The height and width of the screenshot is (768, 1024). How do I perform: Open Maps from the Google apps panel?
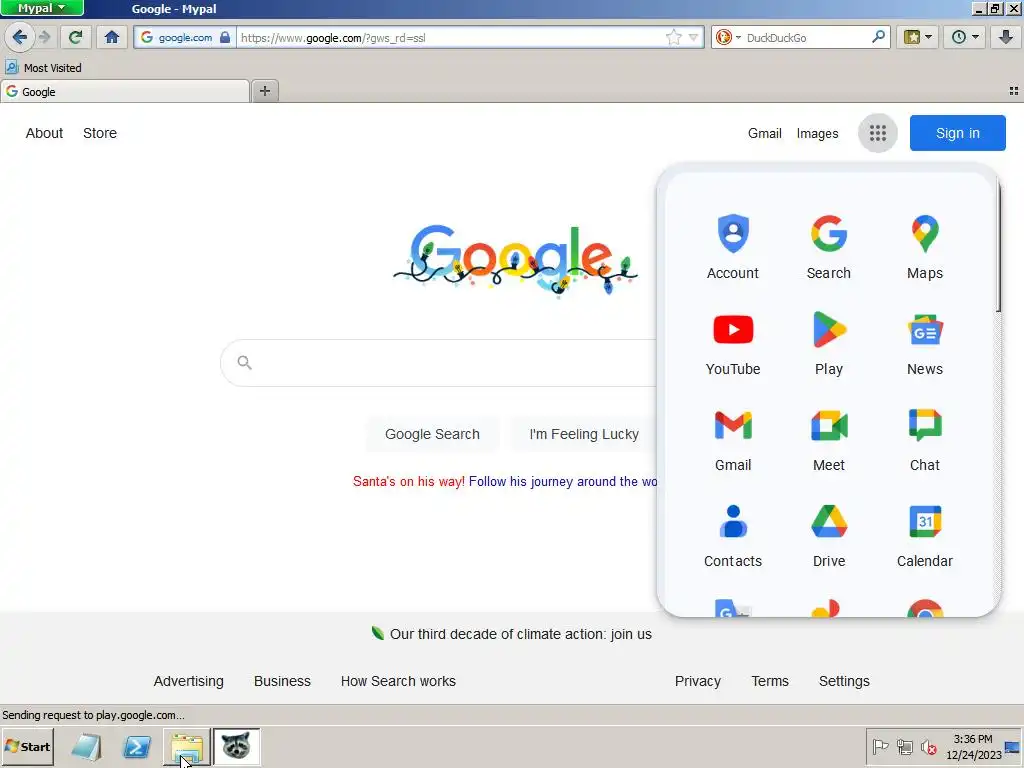(x=925, y=247)
